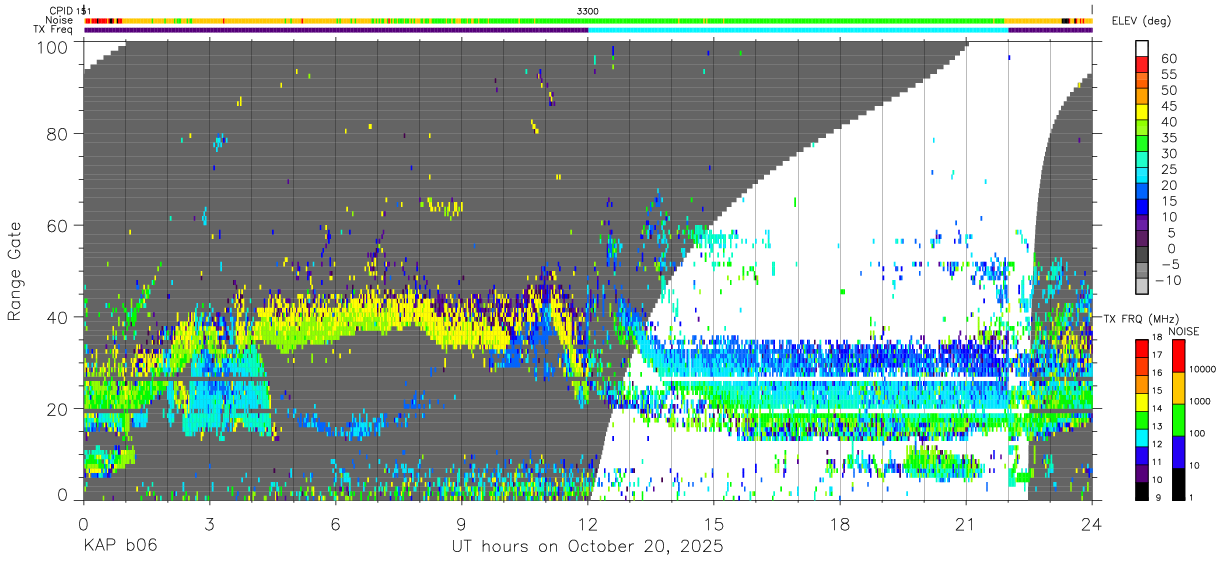
Task: Click the "Range Gate" vertical axis title
Action: tap(15, 272)
